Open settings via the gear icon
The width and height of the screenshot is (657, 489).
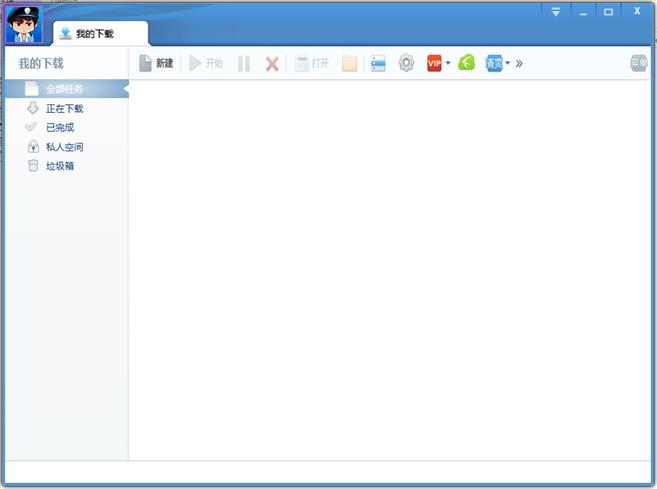pyautogui.click(x=406, y=63)
